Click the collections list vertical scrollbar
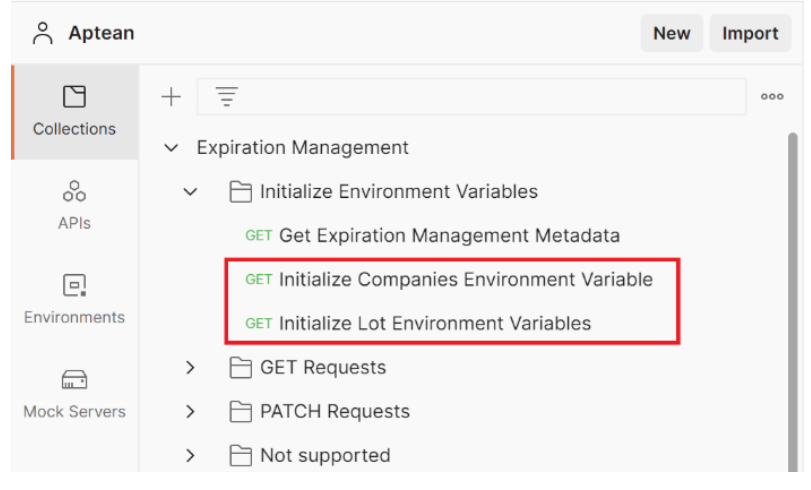Image resolution: width=811 pixels, height=490 pixels. (794, 300)
